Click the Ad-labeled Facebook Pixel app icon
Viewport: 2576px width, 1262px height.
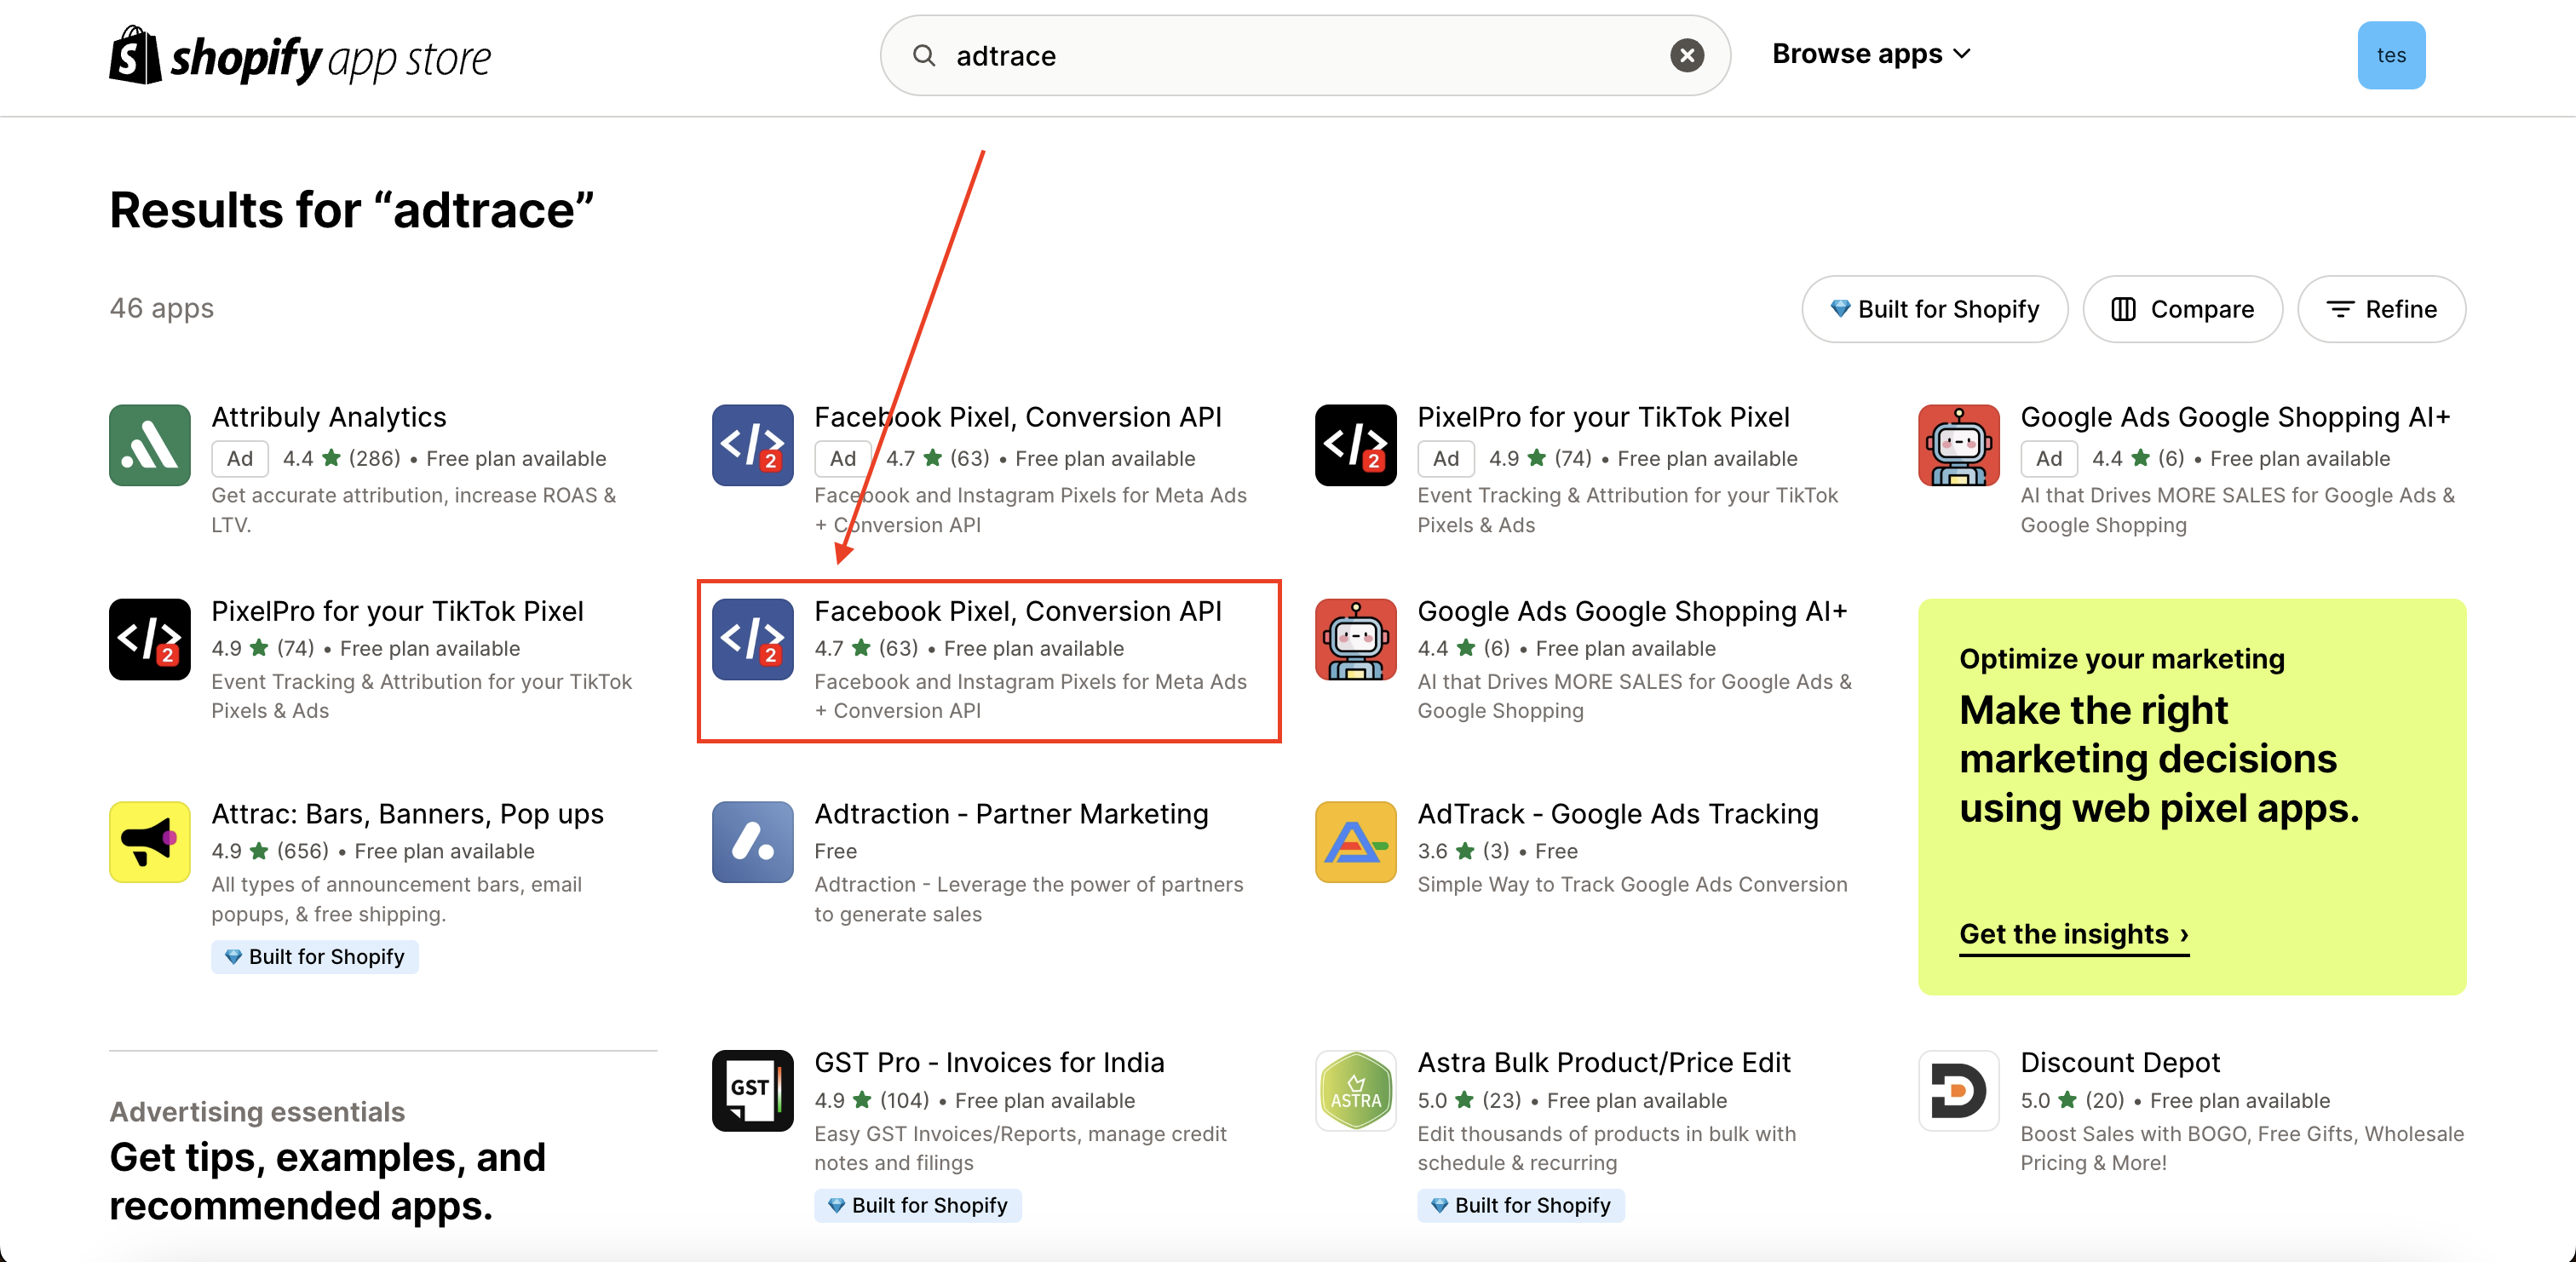(x=753, y=445)
